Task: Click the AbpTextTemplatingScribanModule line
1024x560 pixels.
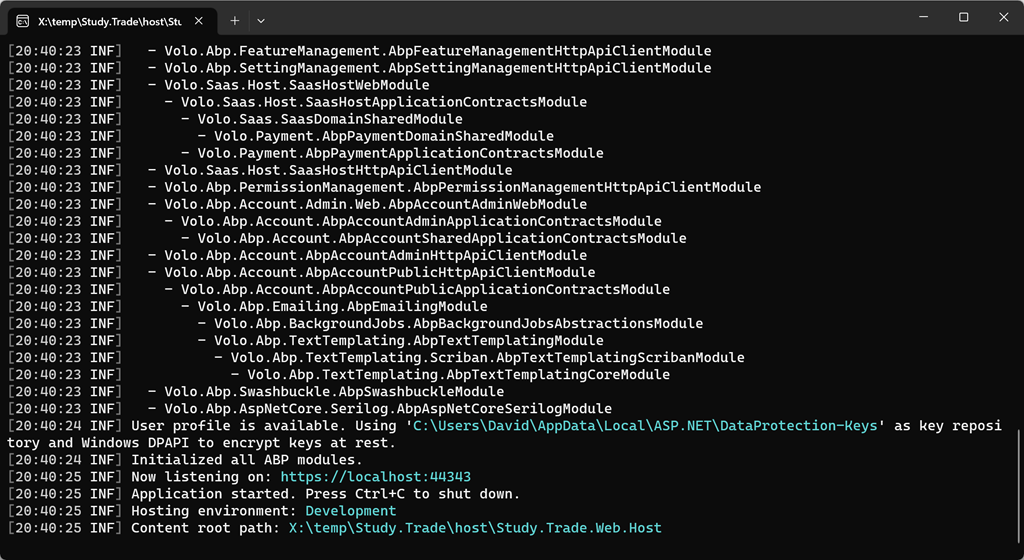Action: [x=487, y=358]
